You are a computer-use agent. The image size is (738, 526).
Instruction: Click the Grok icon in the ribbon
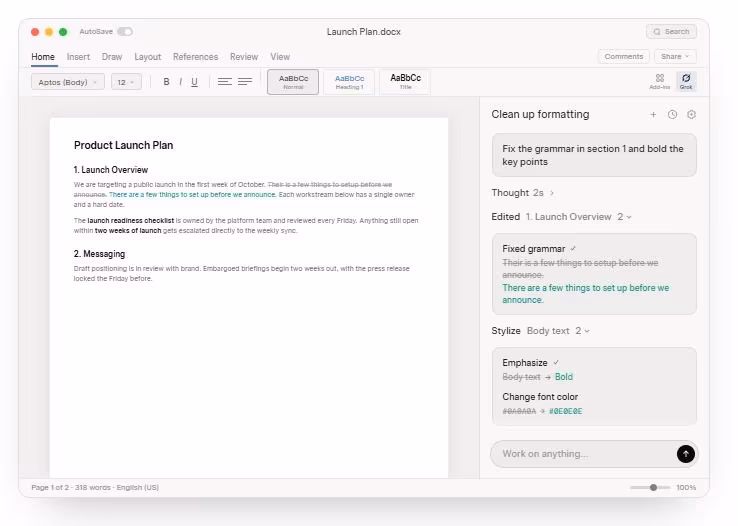pyautogui.click(x=686, y=81)
